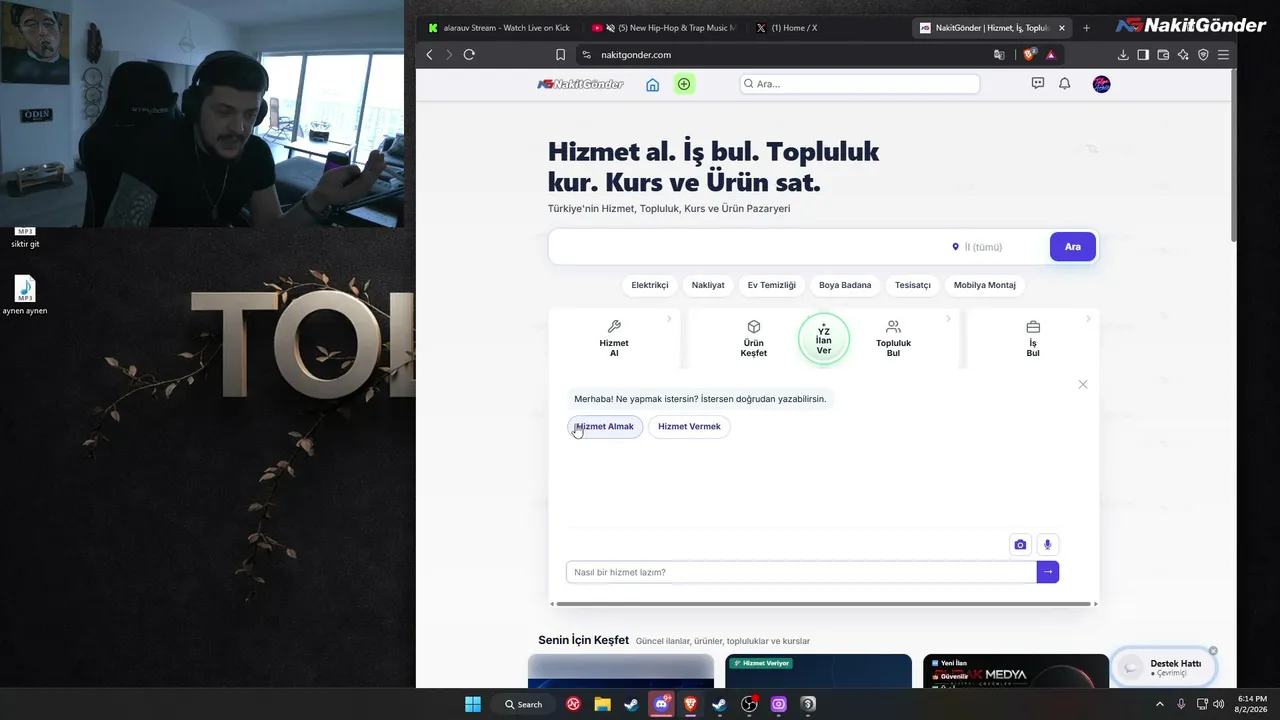Open OBS Studio from the taskbar
Image resolution: width=1280 pixels, height=720 pixels.
pos(749,704)
